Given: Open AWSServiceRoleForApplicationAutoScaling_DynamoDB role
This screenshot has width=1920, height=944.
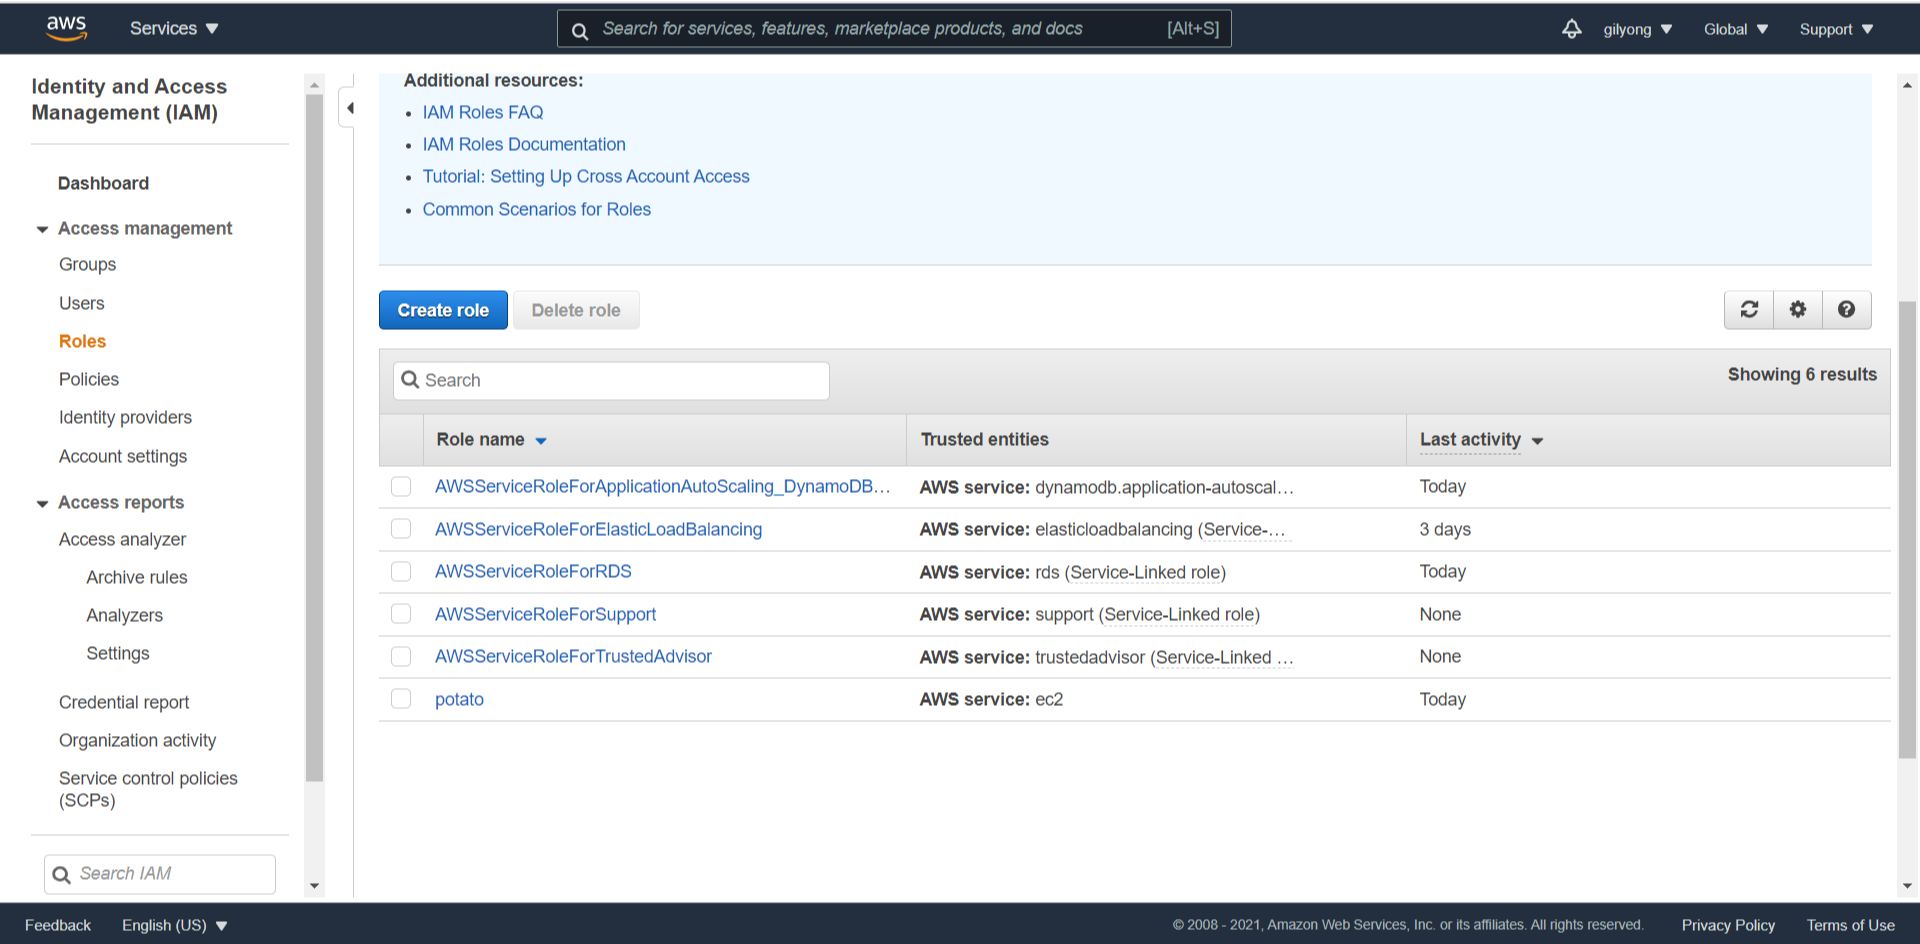Looking at the screenshot, I should click(662, 486).
